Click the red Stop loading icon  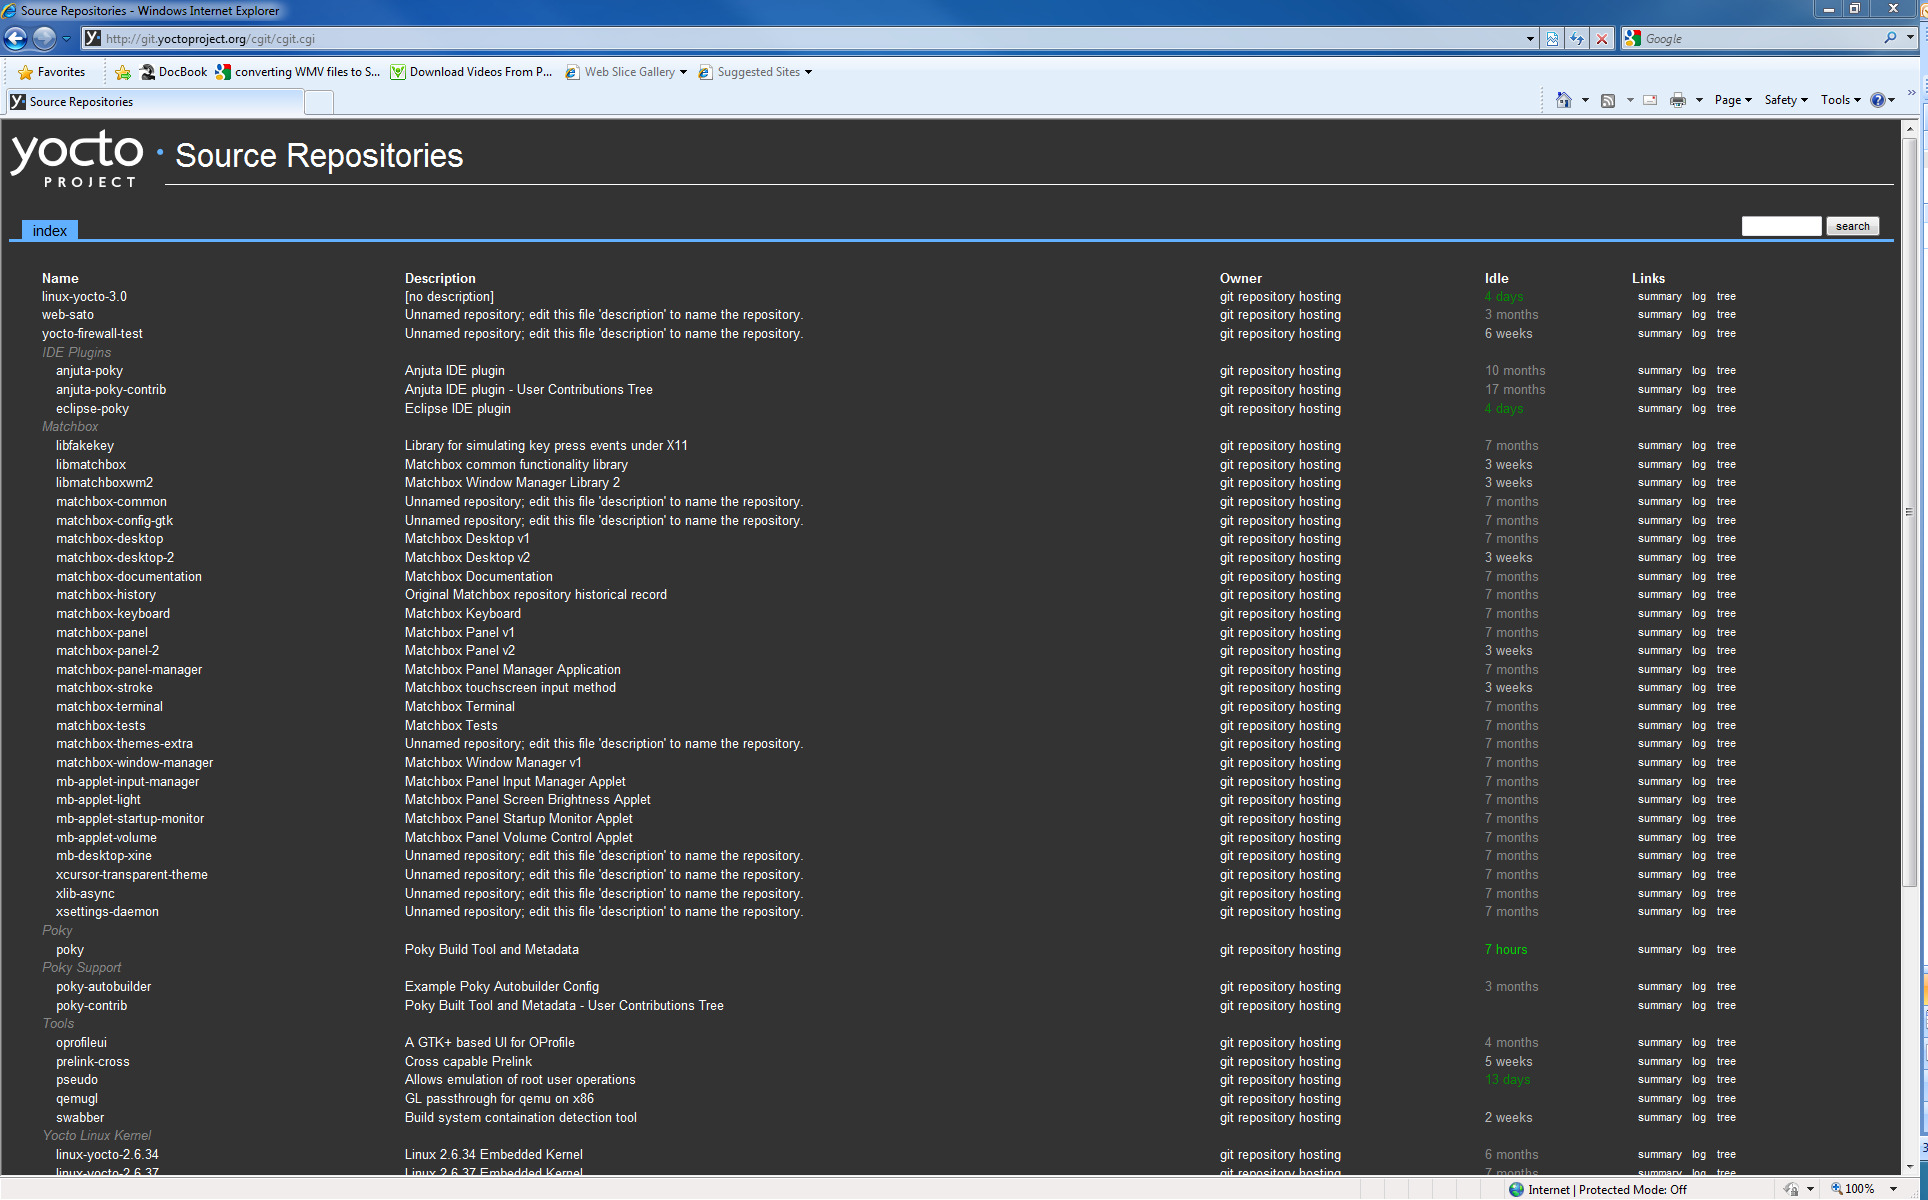(x=1602, y=39)
